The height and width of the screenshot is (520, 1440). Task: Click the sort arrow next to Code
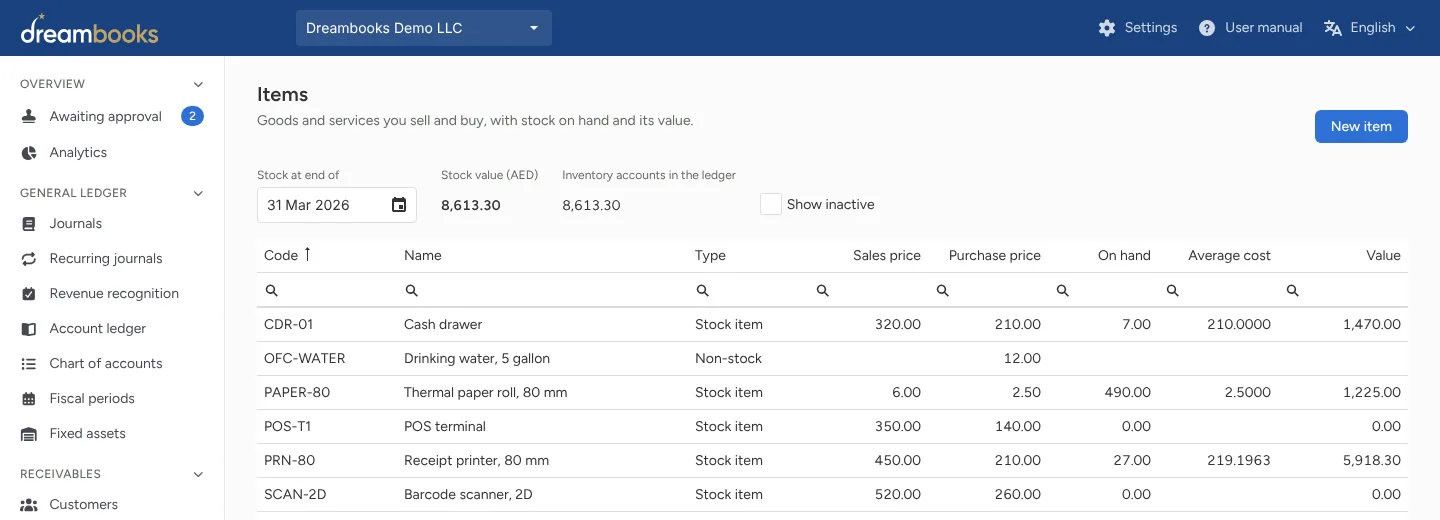click(307, 255)
